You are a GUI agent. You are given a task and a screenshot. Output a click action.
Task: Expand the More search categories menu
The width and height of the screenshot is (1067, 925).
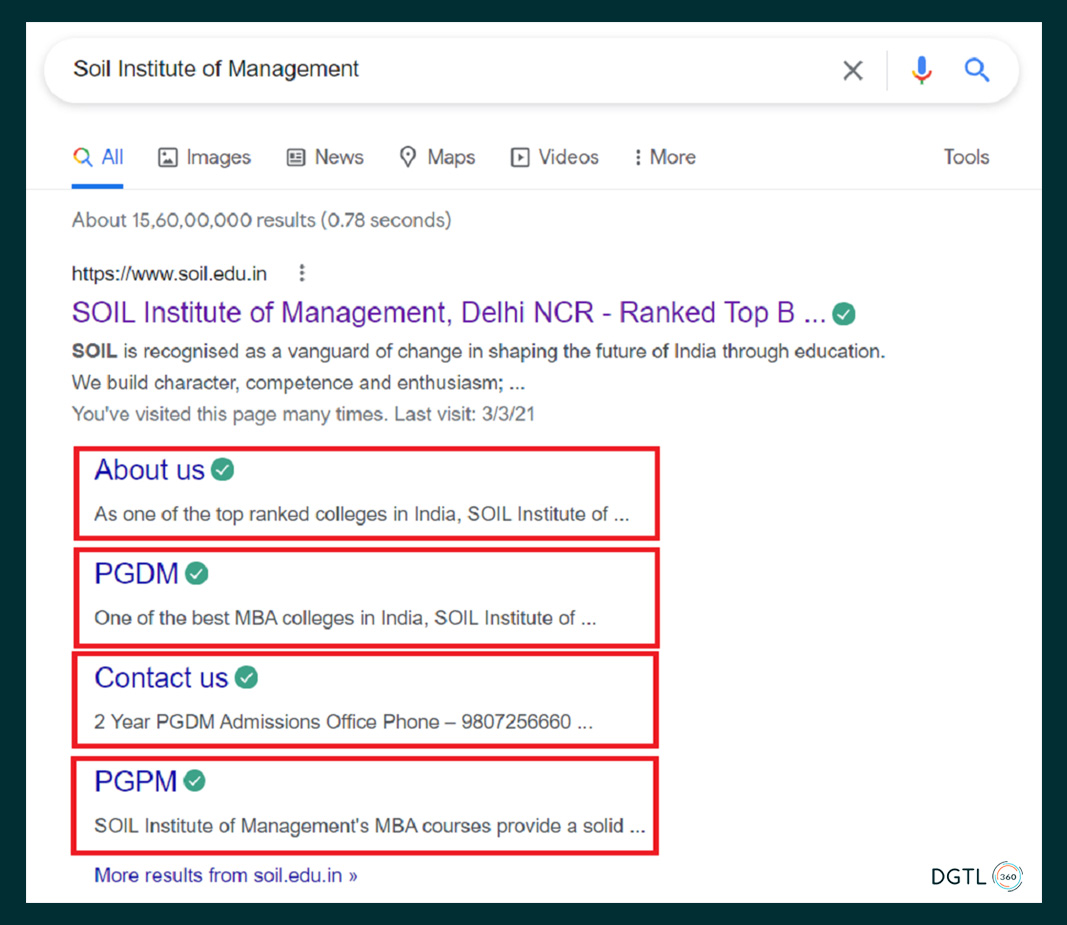664,157
